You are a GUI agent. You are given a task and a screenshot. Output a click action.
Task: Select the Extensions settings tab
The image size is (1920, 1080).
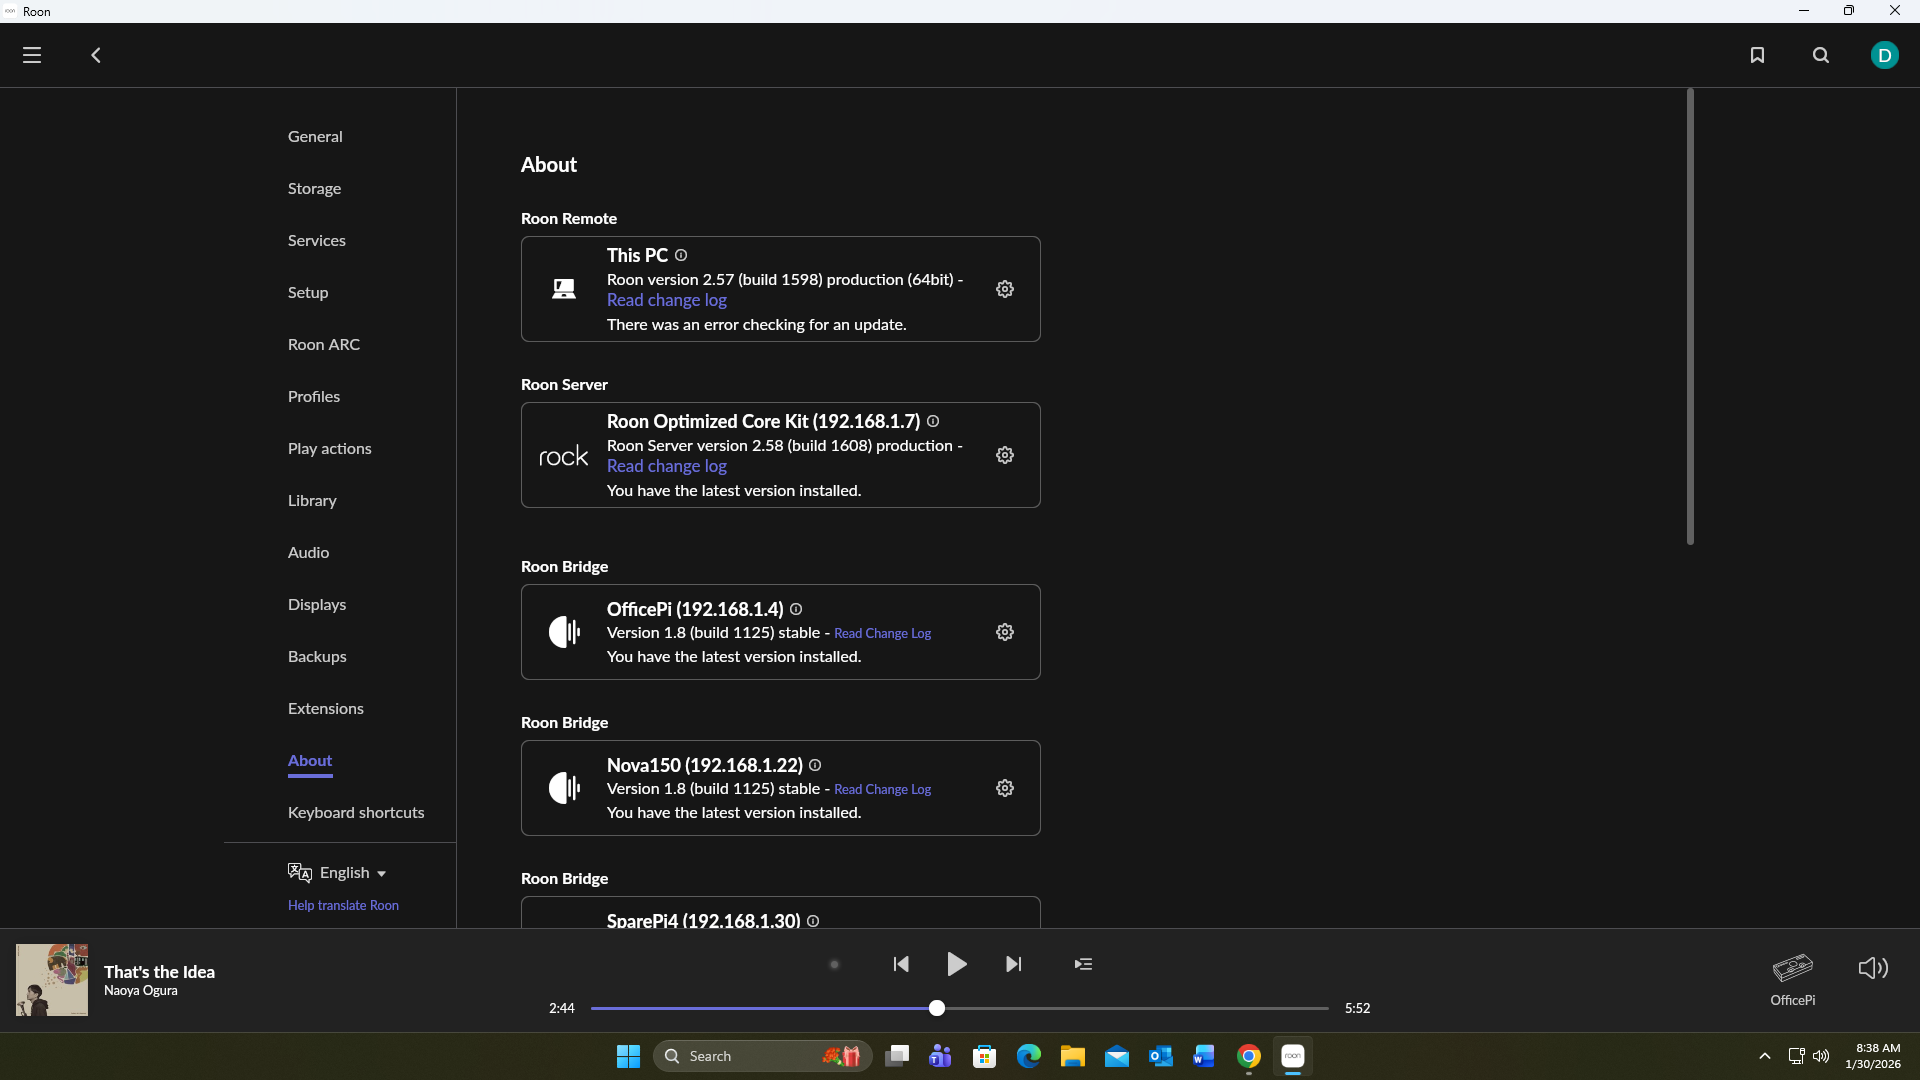[325, 708]
